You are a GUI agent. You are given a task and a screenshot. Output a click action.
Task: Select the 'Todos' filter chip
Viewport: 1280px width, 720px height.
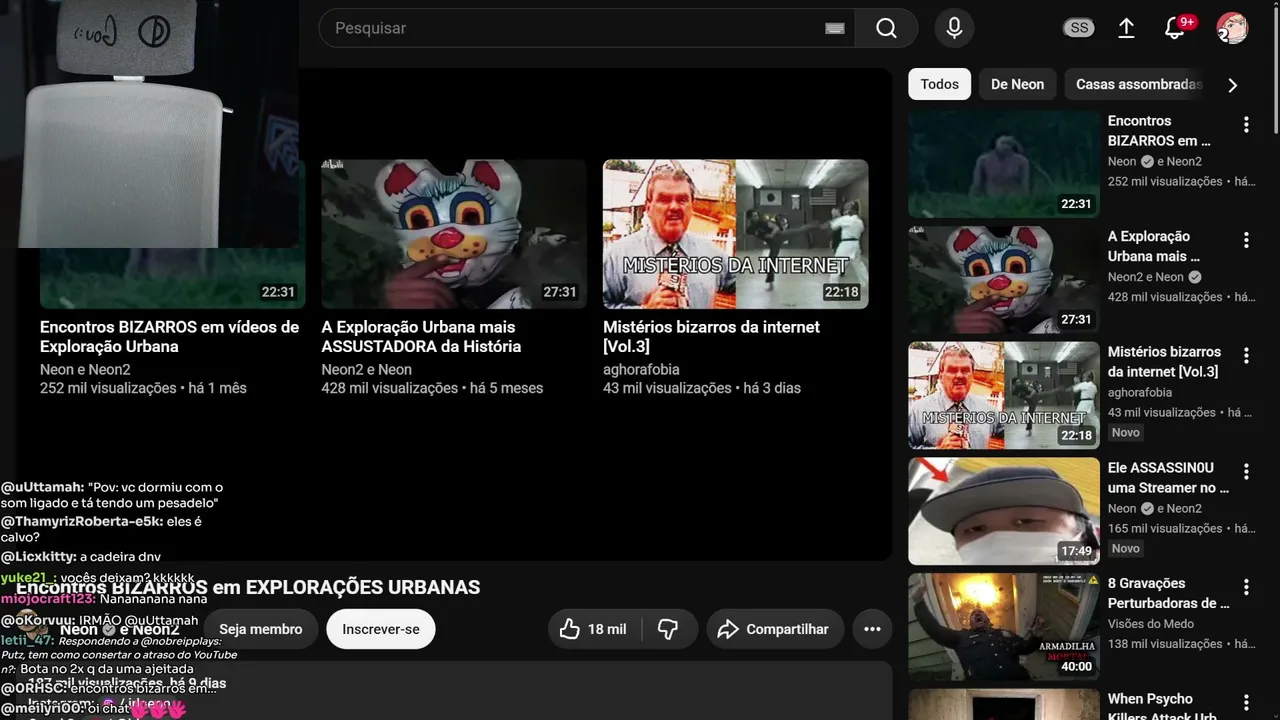tap(939, 84)
